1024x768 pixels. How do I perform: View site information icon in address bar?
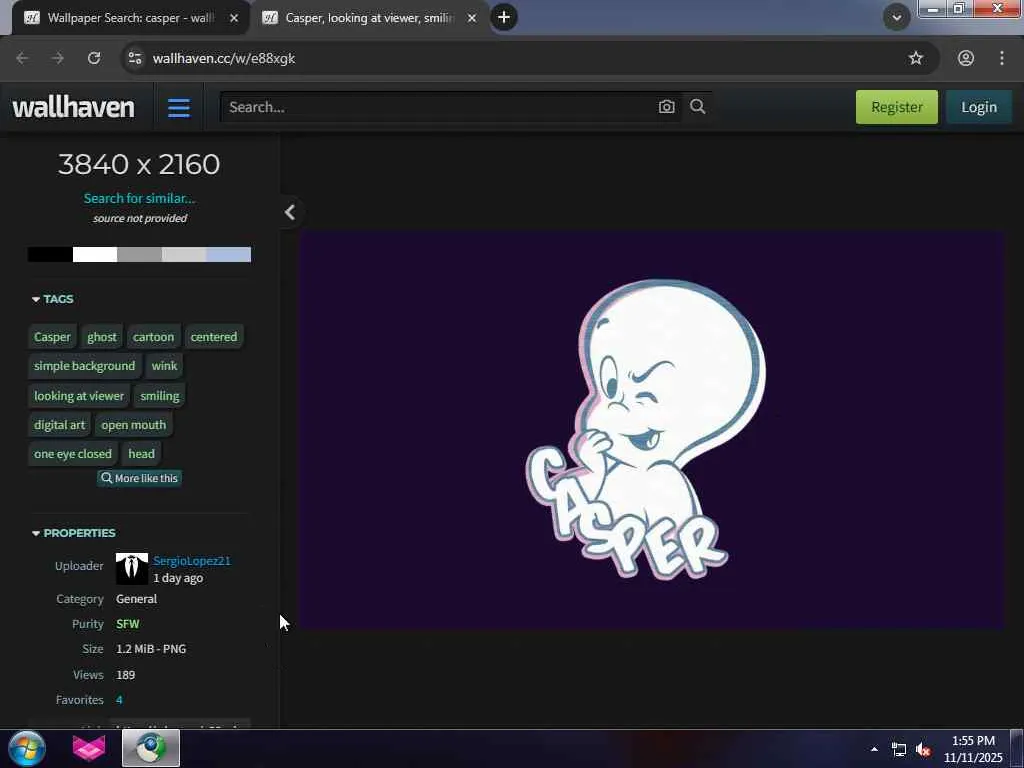pyautogui.click(x=135, y=58)
